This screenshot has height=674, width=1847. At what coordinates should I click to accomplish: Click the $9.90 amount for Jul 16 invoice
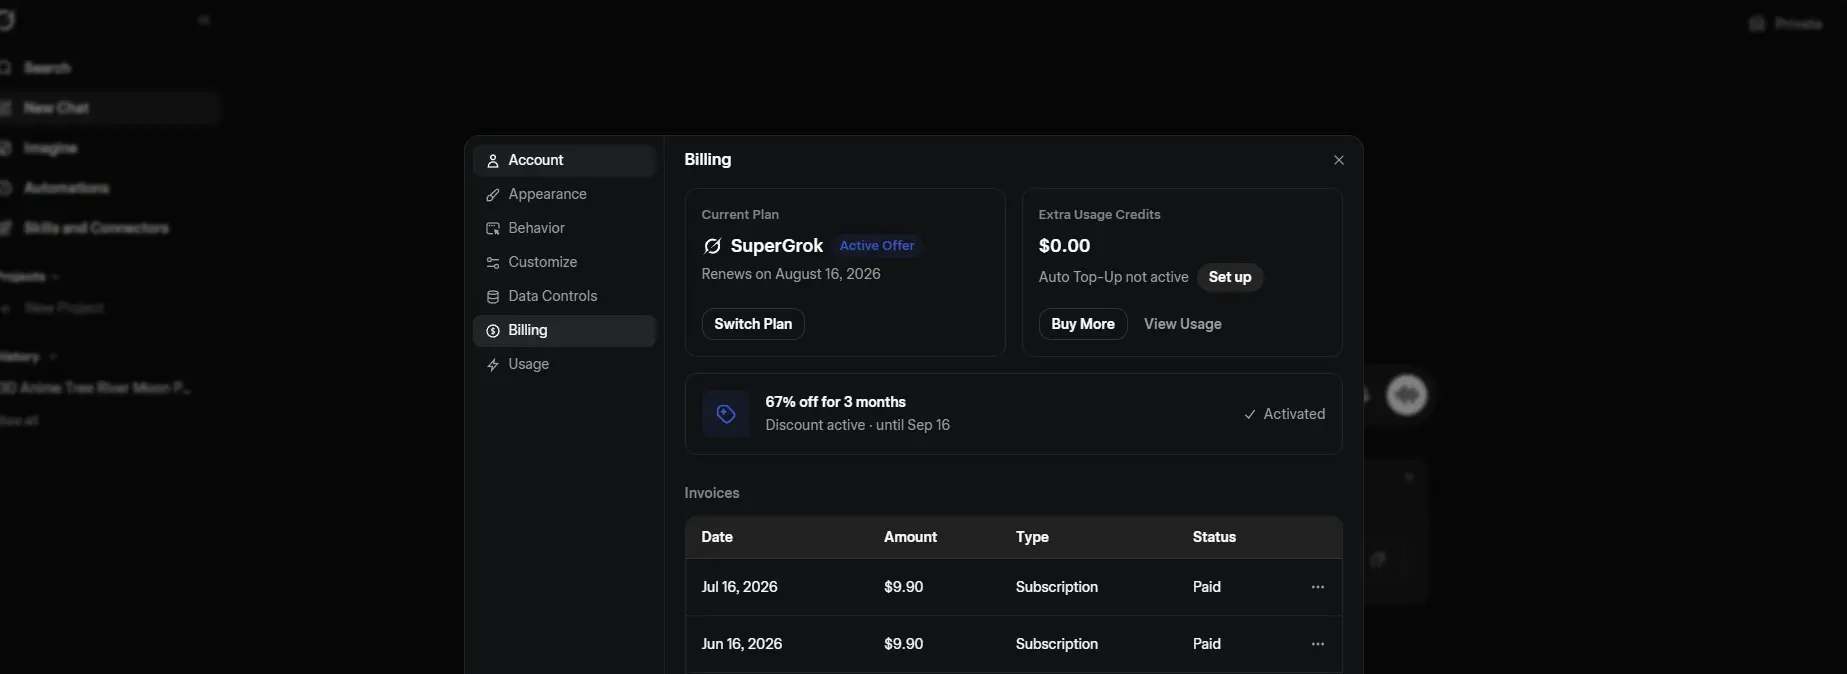[904, 587]
